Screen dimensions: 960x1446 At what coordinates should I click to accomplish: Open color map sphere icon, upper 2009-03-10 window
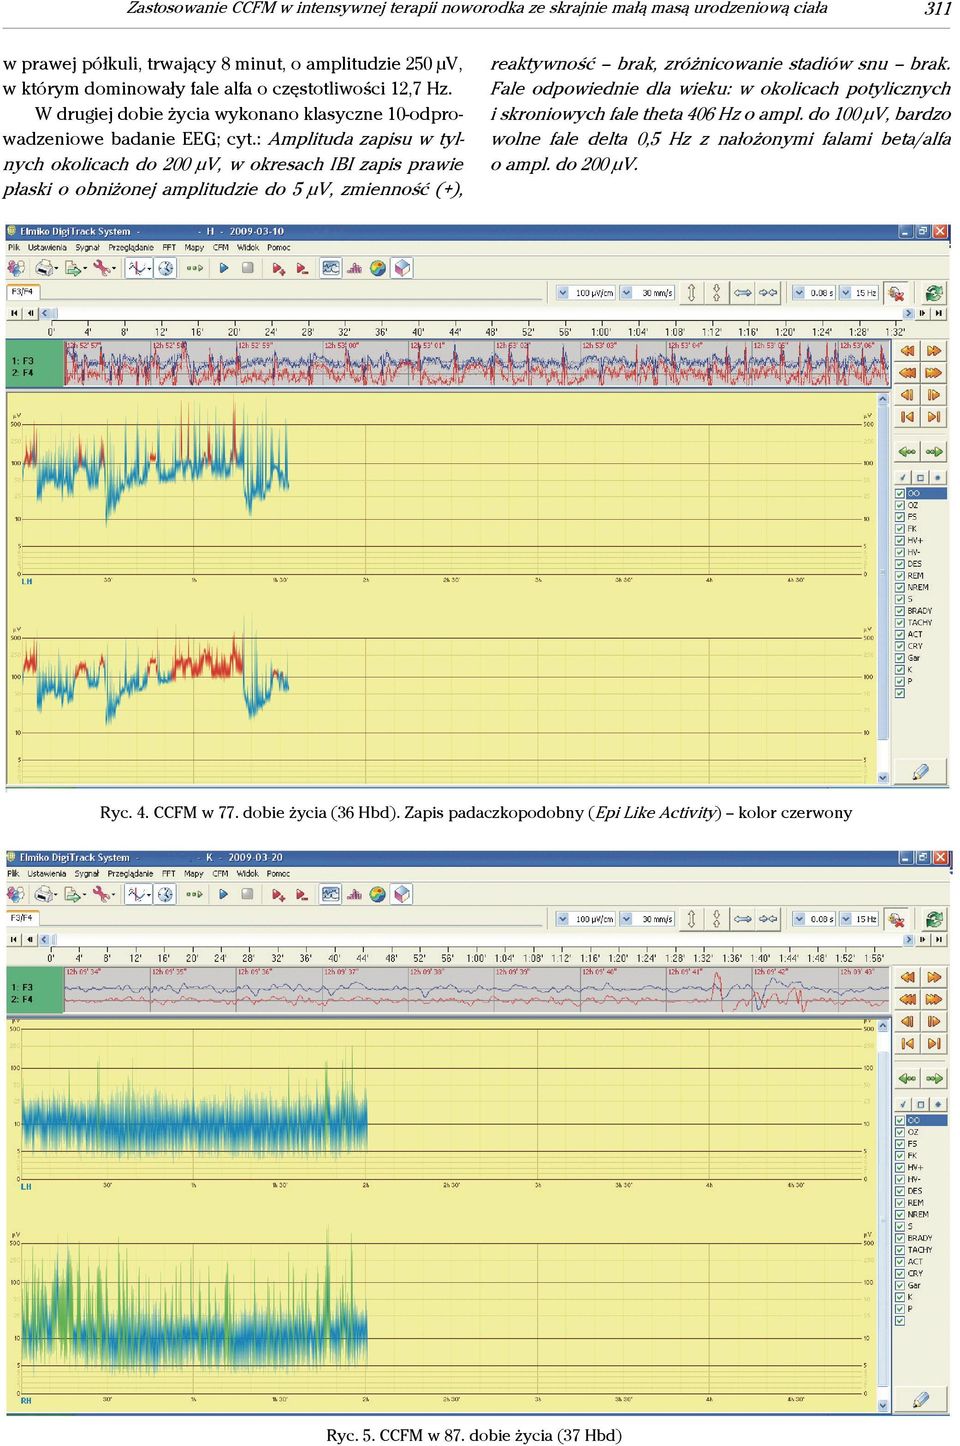(378, 268)
